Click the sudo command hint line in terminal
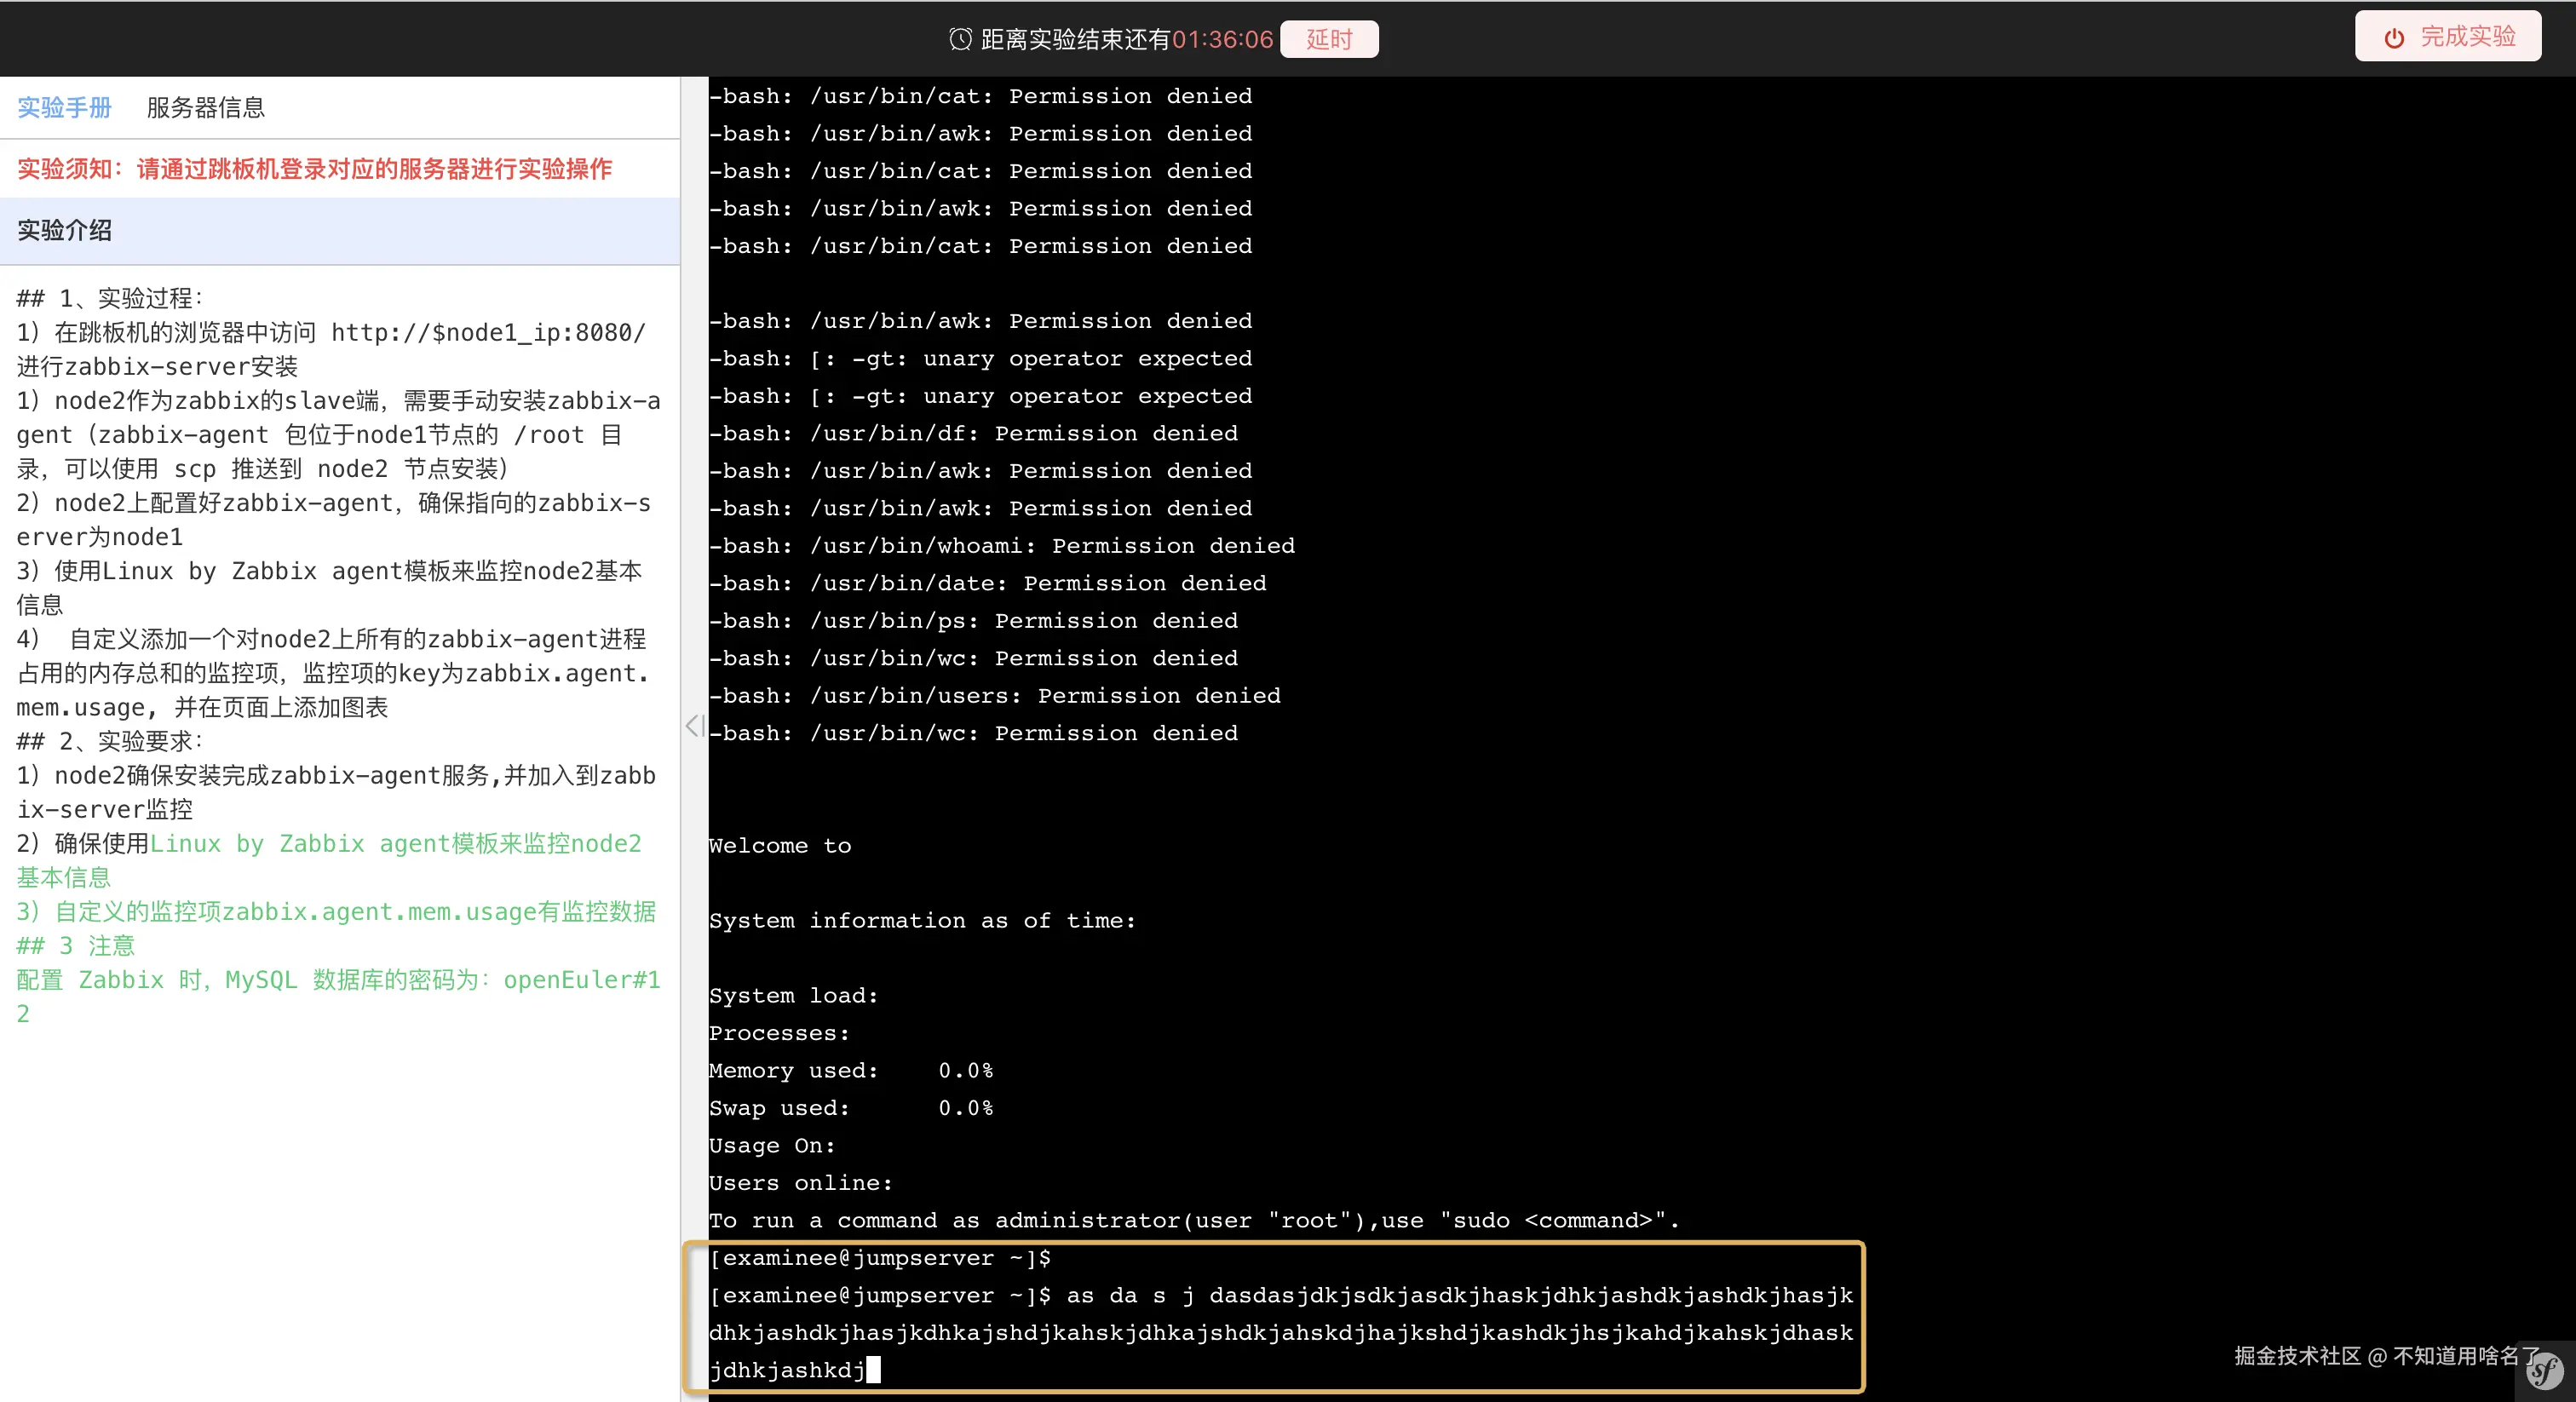This screenshot has height=1402, width=2576. [x=1194, y=1220]
